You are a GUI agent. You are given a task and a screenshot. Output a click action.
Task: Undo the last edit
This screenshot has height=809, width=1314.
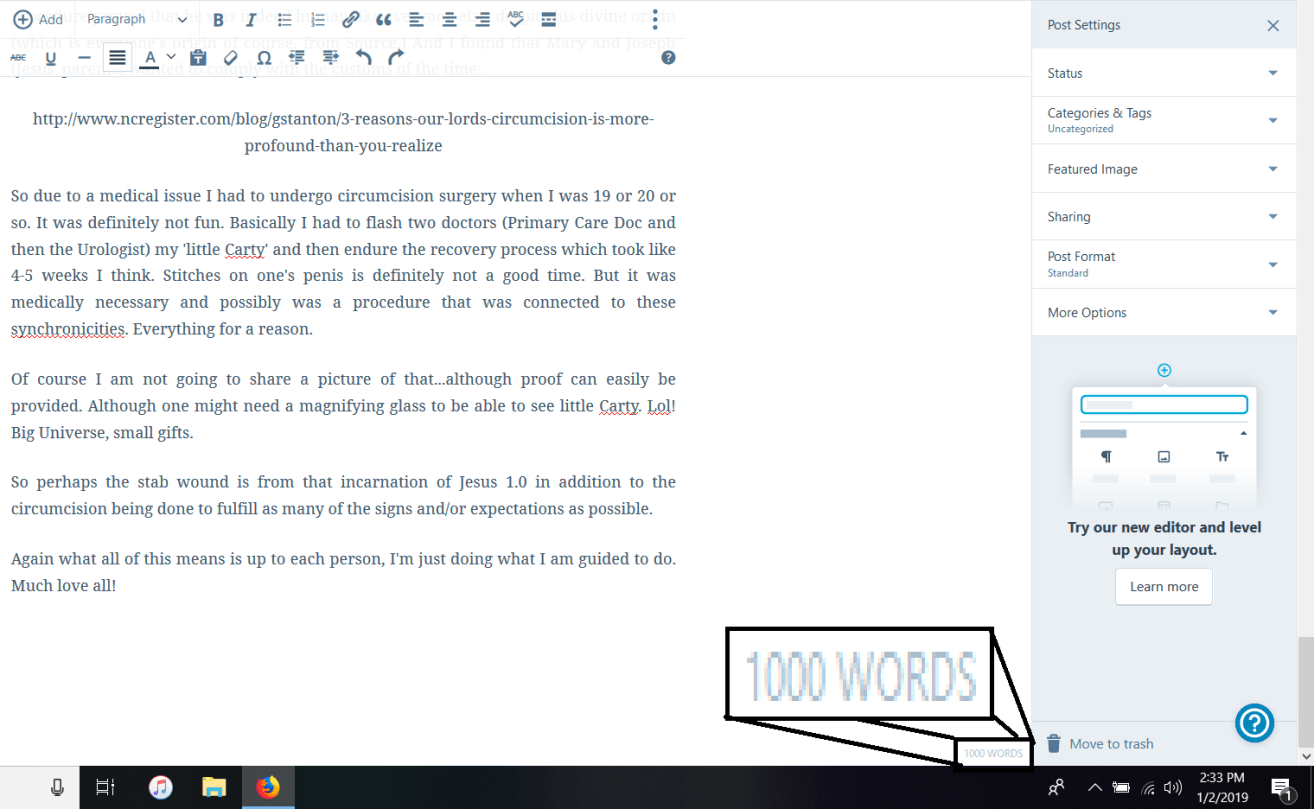[364, 57]
